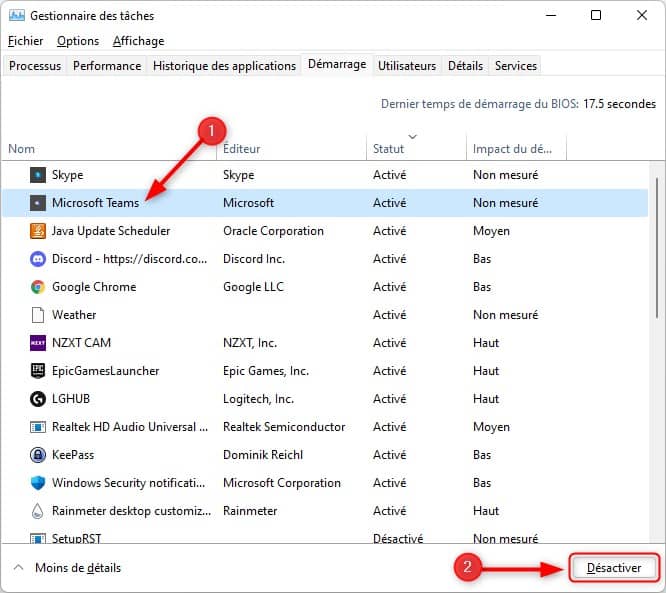666x593 pixels.
Task: Click the Google Chrome icon
Action: (x=38, y=287)
